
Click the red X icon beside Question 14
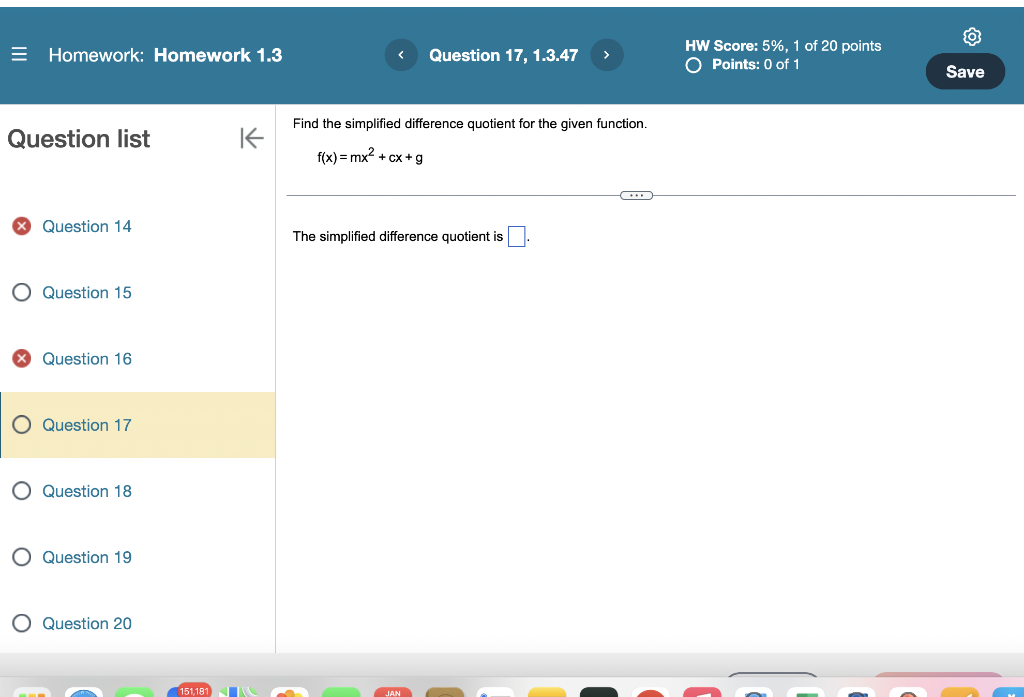click(21, 226)
